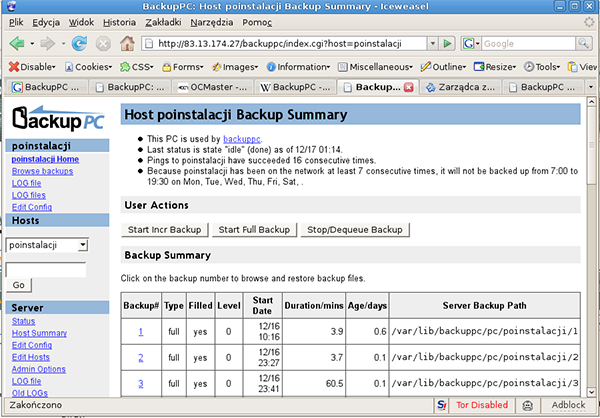Go to the Home page icon
Screen dimensions: 600x418
(127, 44)
